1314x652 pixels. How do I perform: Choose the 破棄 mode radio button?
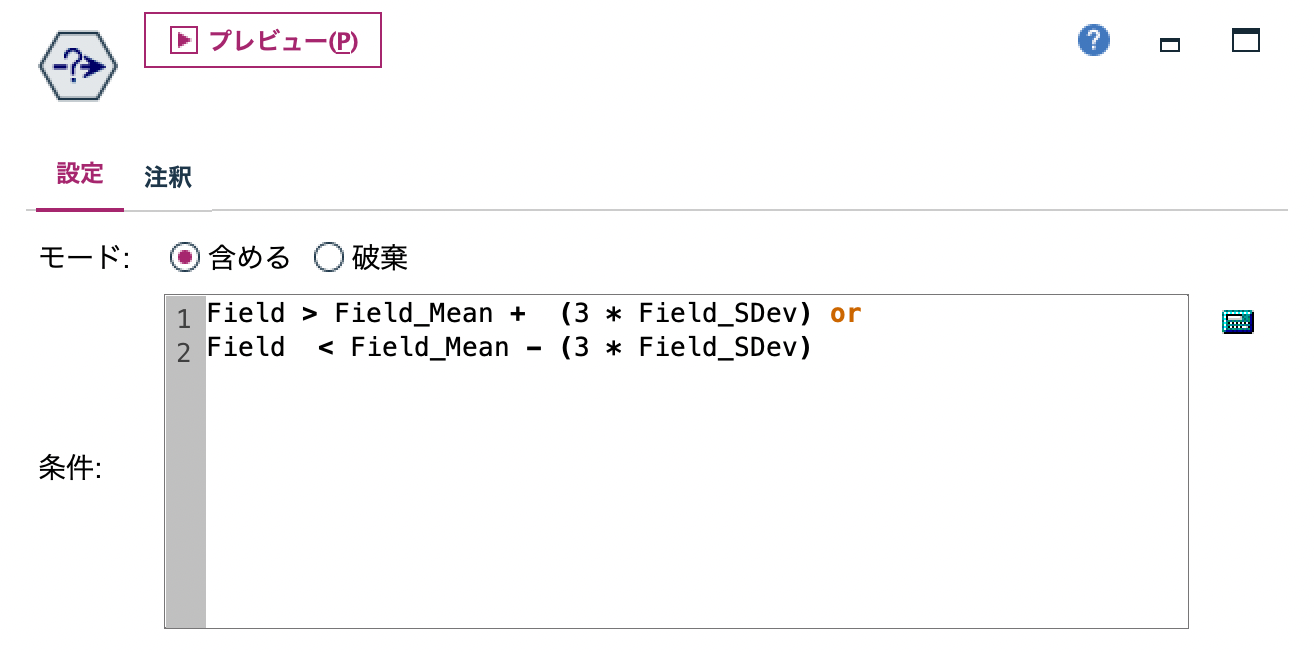pyautogui.click(x=329, y=259)
